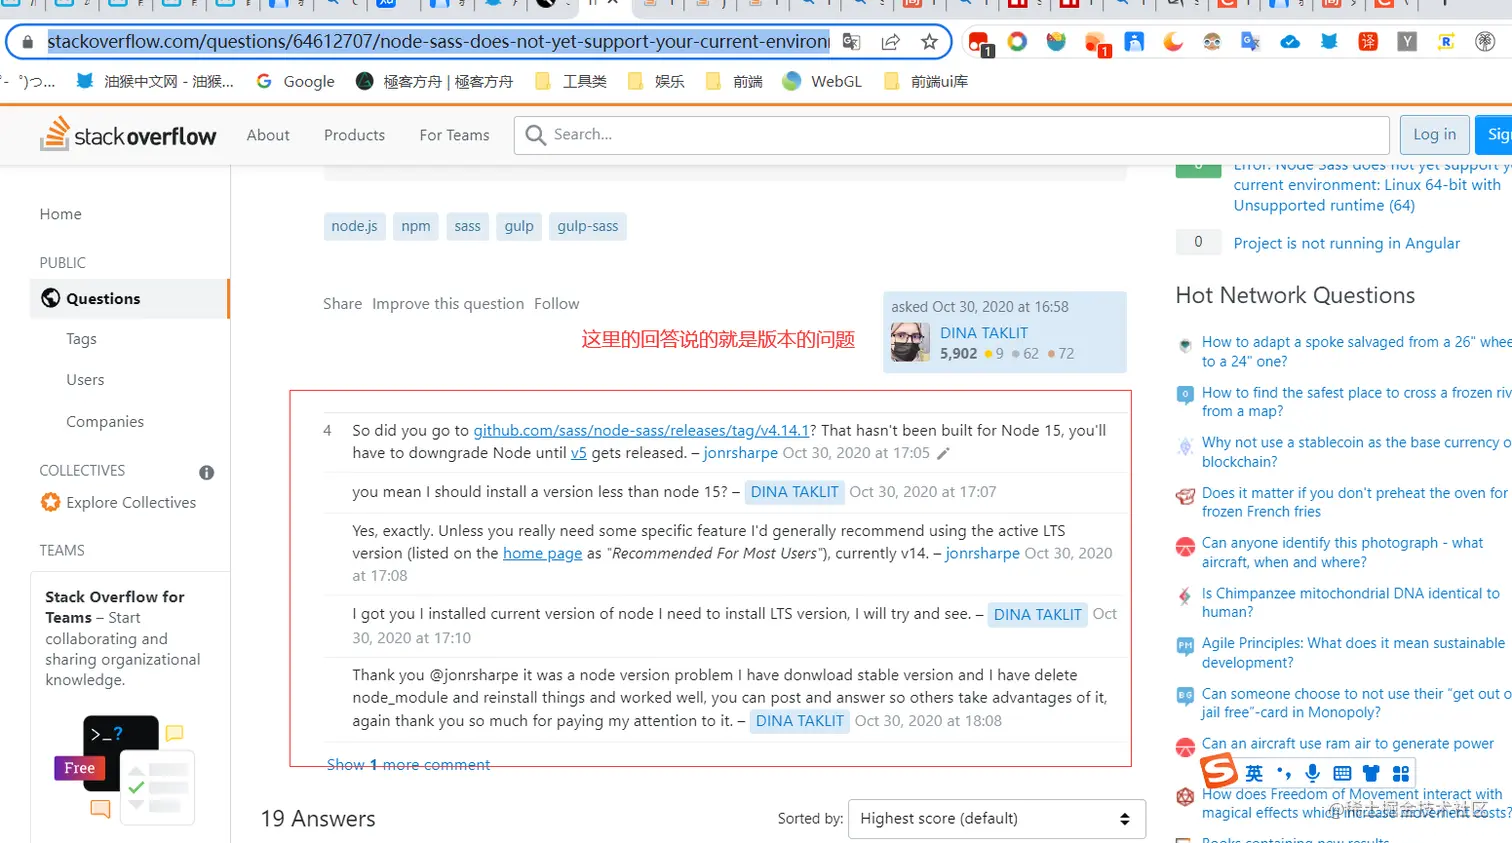Click the v5 link in first comment

pos(579,453)
